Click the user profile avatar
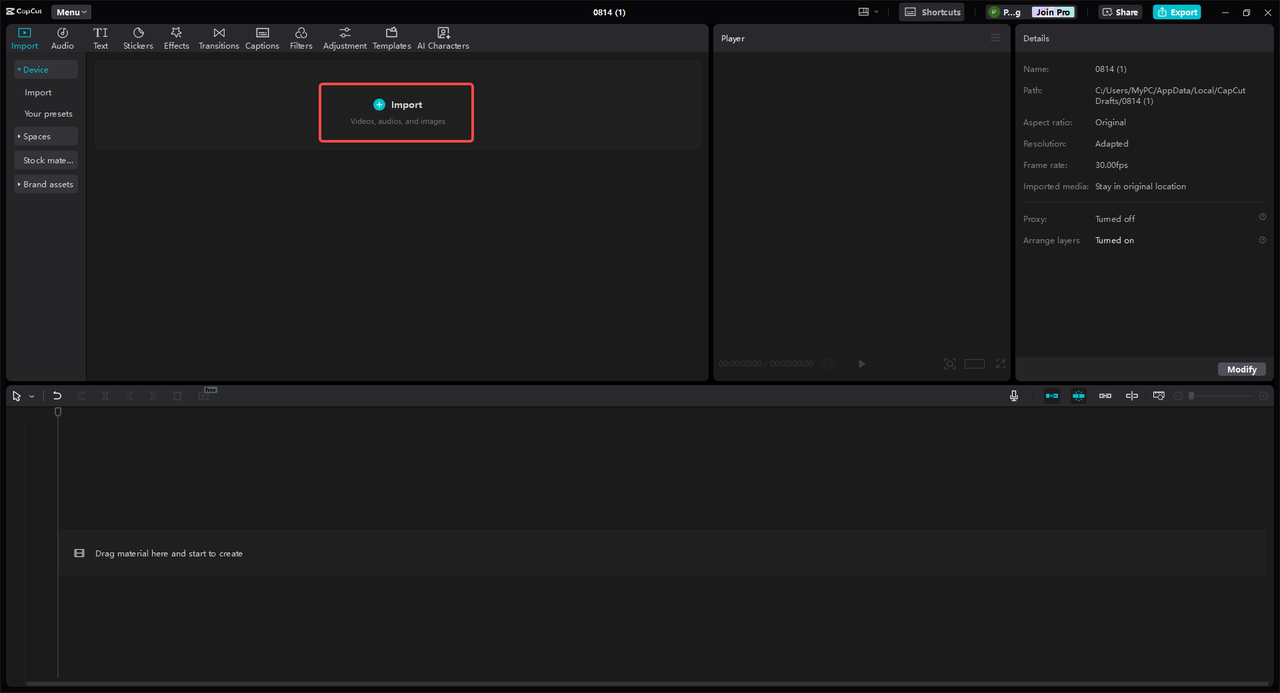1280x693 pixels. [993, 12]
